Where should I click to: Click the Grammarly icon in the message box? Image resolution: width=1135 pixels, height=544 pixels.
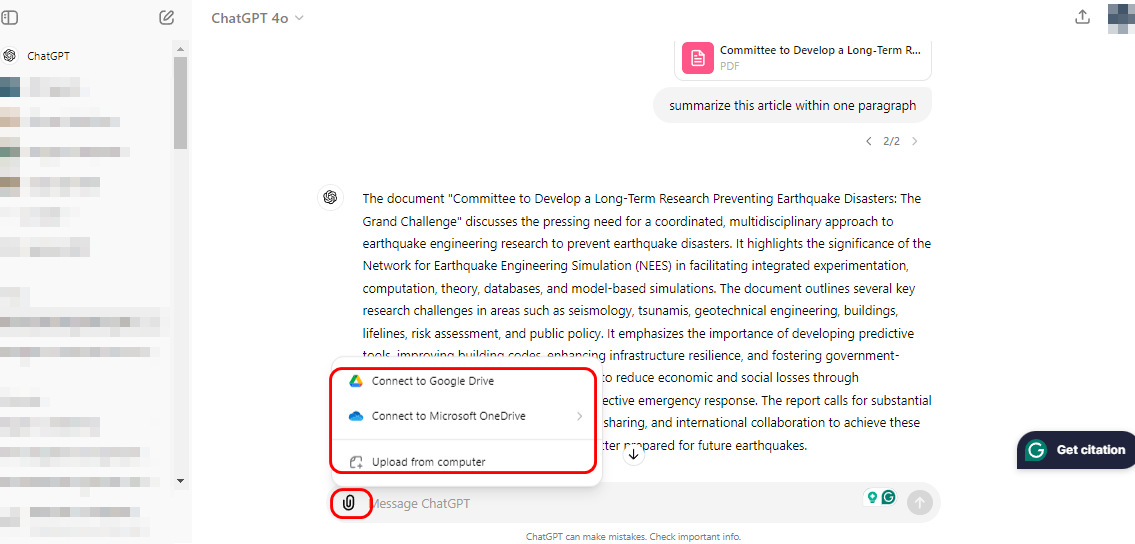tap(888, 497)
